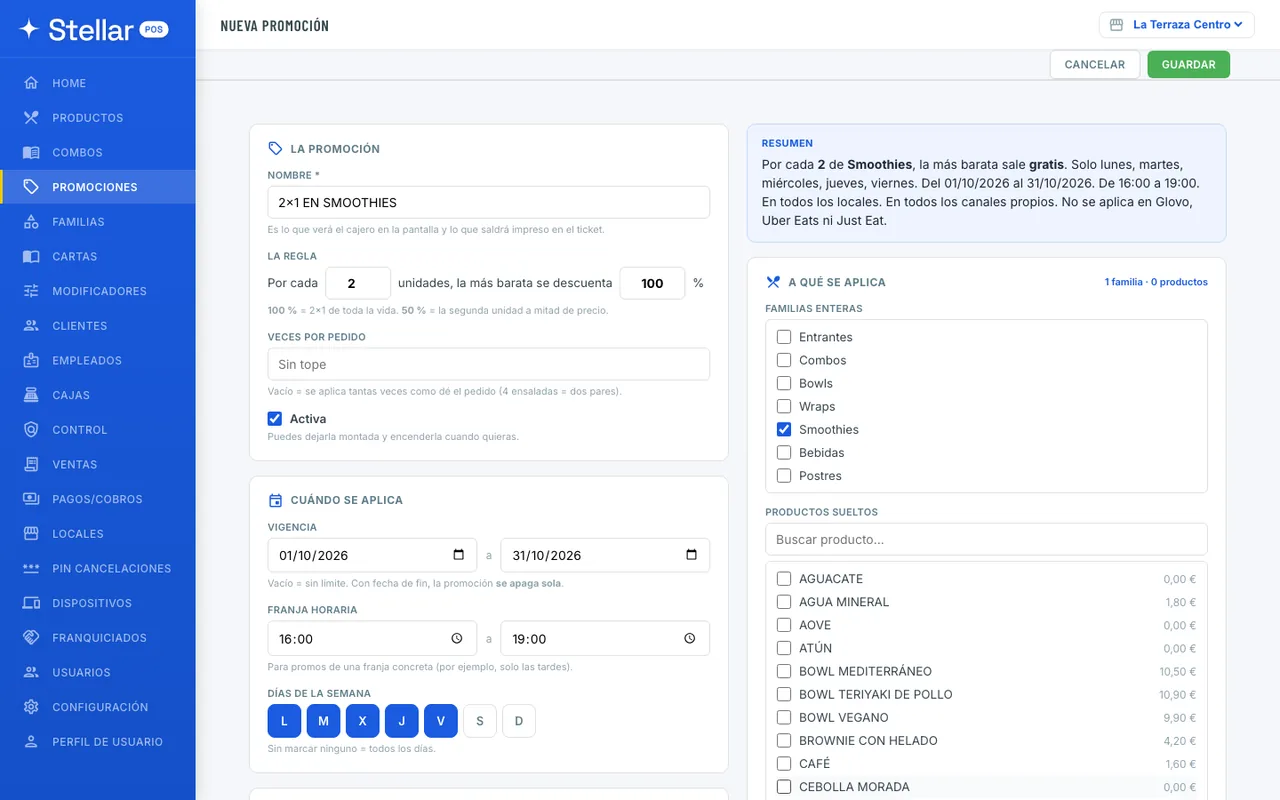The height and width of the screenshot is (800, 1280).
Task: Click the Combos sidebar icon
Action: tap(31, 152)
